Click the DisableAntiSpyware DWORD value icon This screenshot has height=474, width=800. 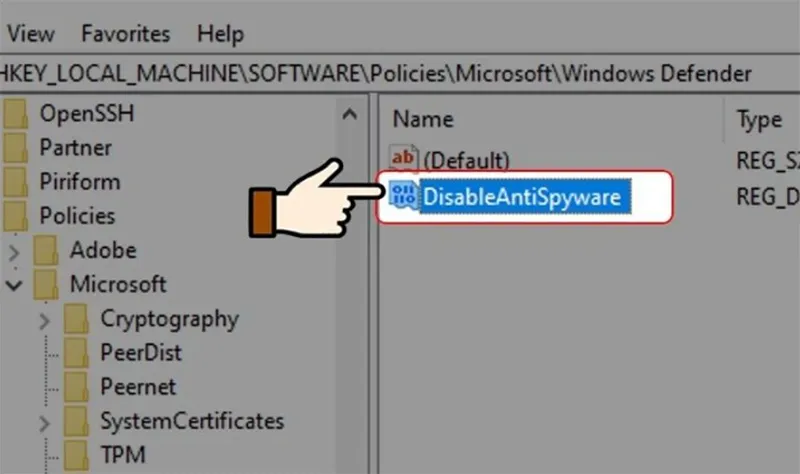click(x=405, y=197)
